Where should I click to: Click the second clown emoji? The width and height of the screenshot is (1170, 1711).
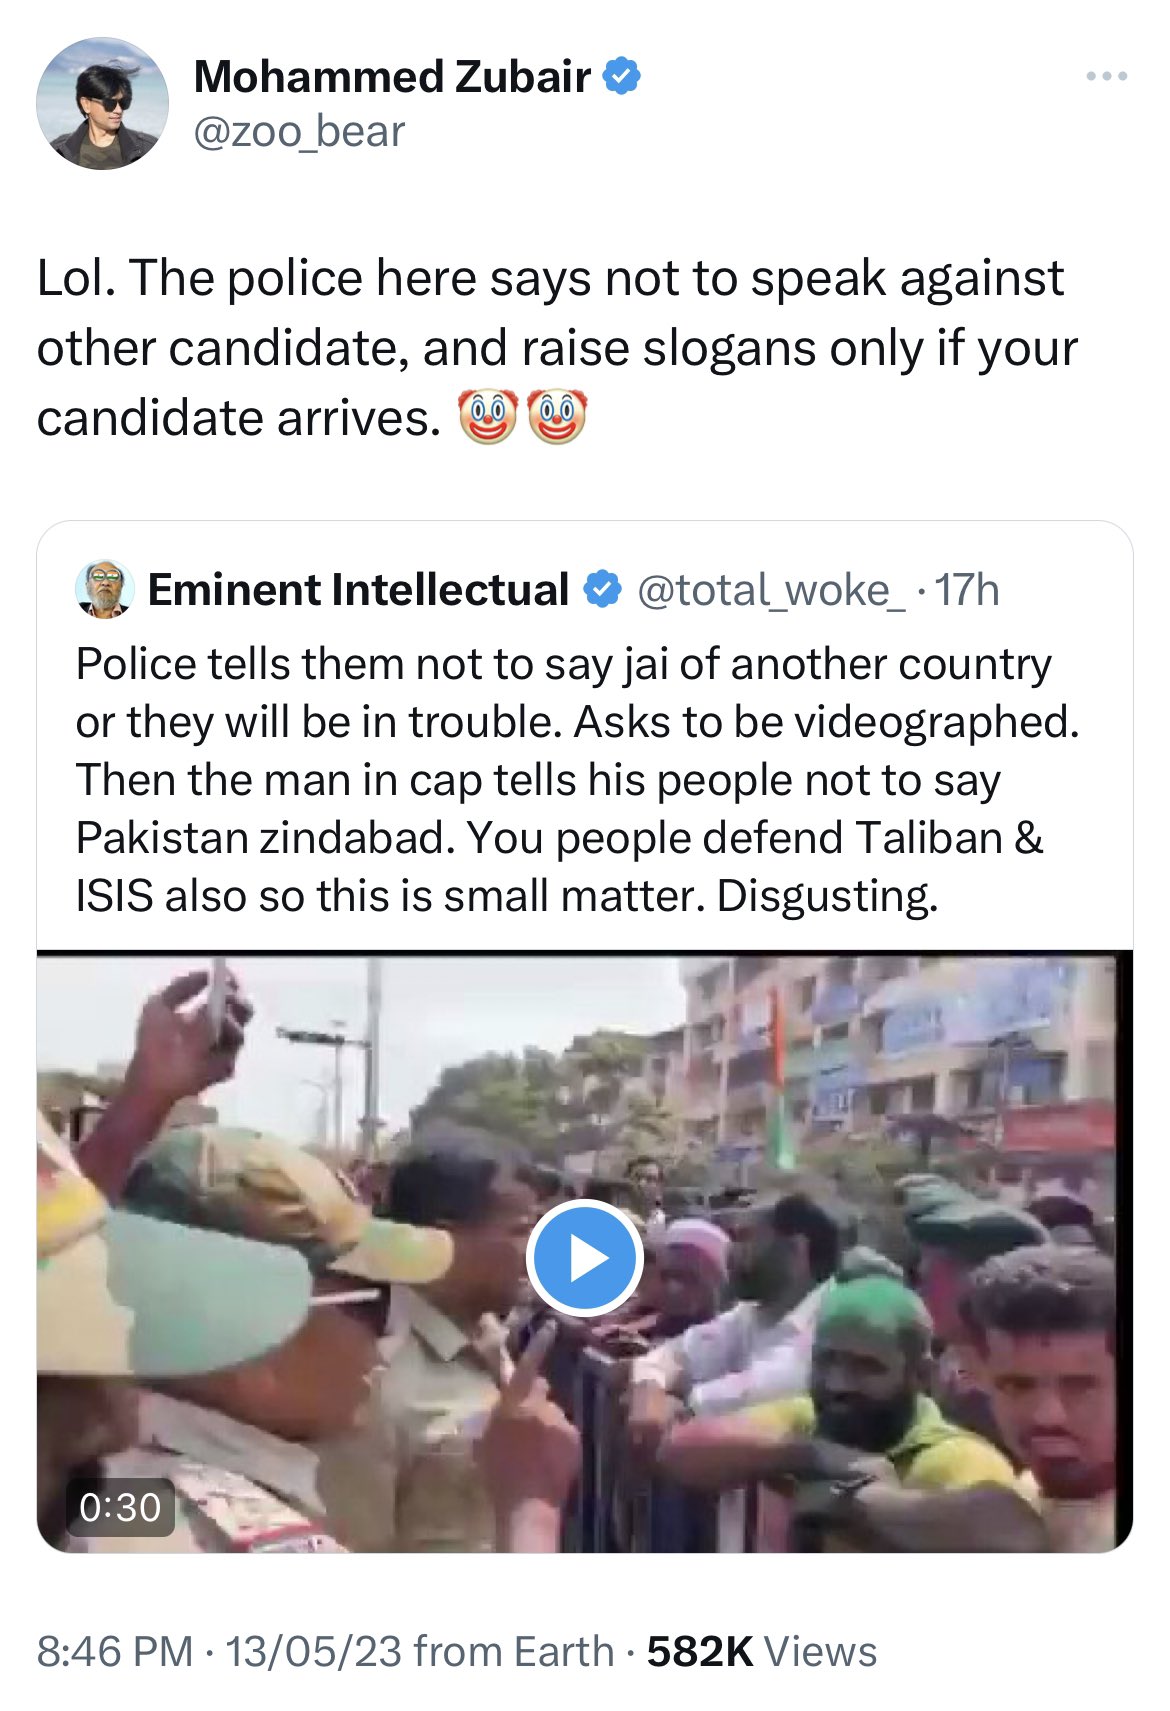pyautogui.click(x=556, y=418)
